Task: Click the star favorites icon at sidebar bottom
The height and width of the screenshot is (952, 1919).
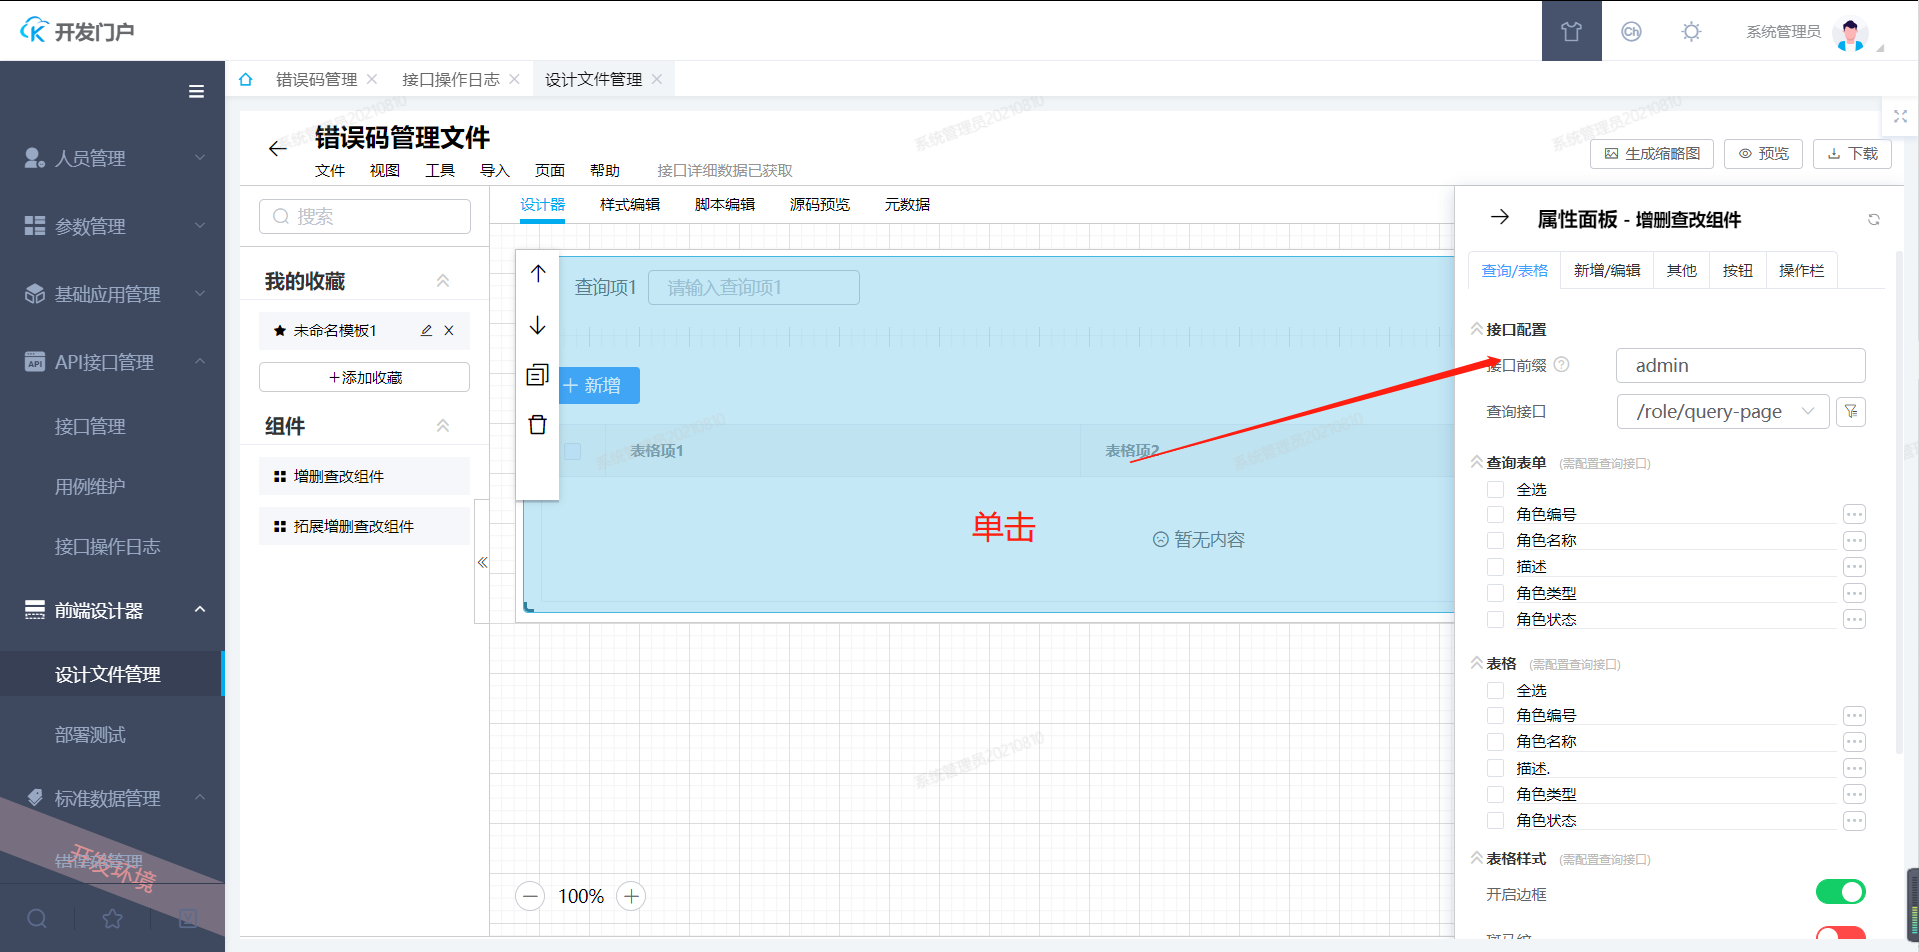Action: [112, 918]
